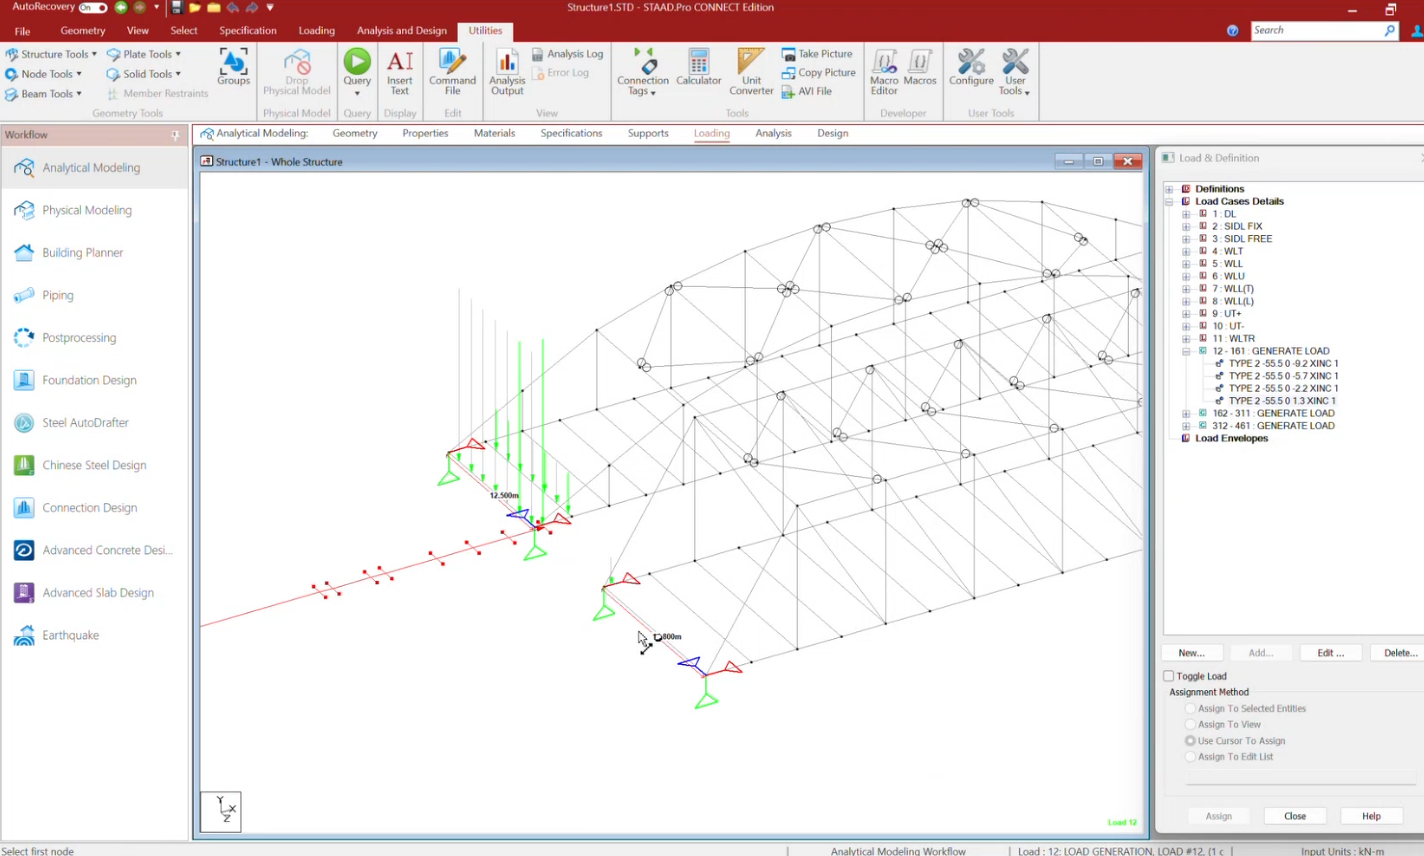Open Advanced Concrete Design workflow
Screen dimensions: 1424x856
click(94, 550)
